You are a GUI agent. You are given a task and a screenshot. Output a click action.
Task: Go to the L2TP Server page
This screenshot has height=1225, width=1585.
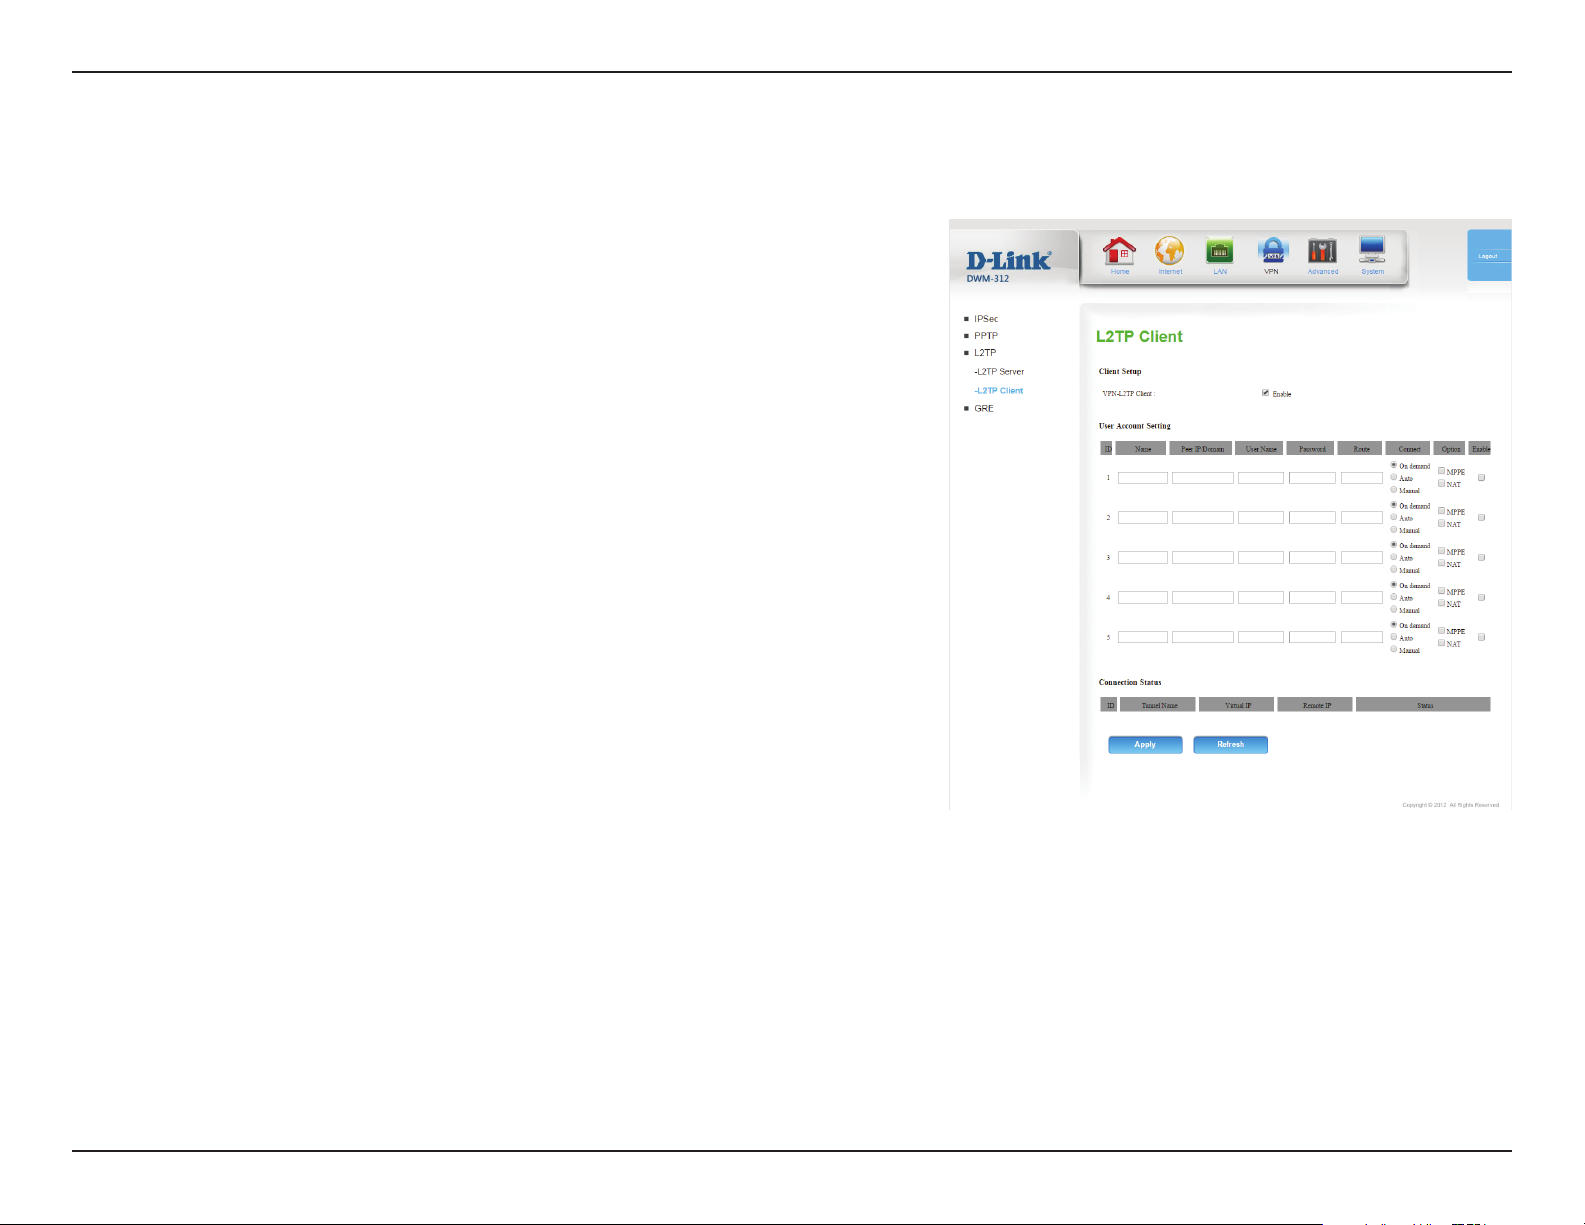click(1000, 372)
